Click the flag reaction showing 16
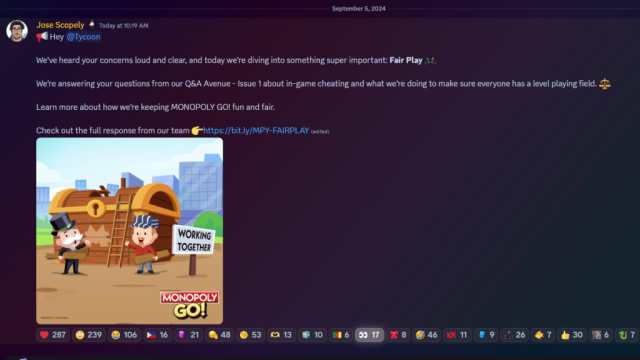This screenshot has width=640, height=360. (157, 335)
